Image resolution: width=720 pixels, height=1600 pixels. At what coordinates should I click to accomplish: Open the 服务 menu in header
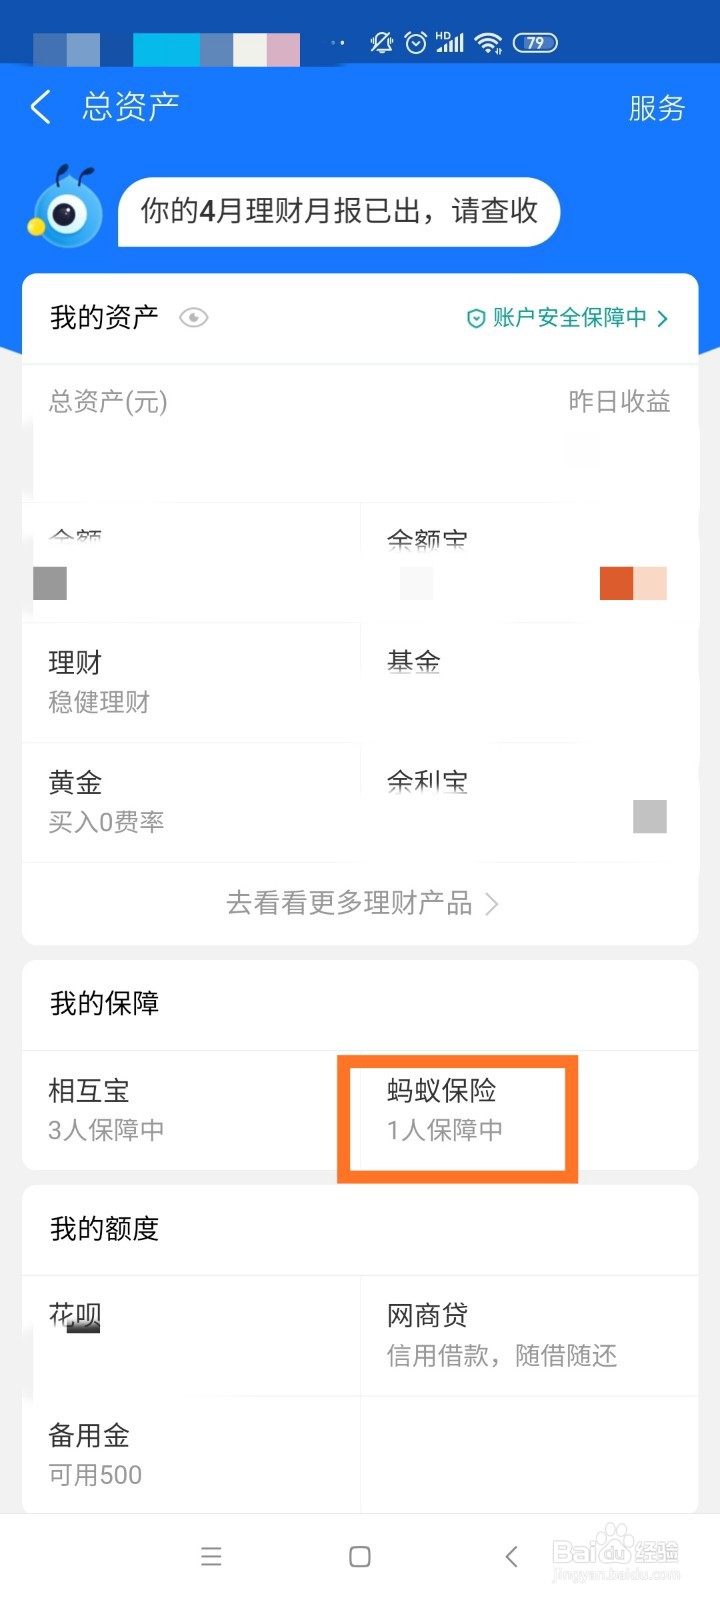656,108
